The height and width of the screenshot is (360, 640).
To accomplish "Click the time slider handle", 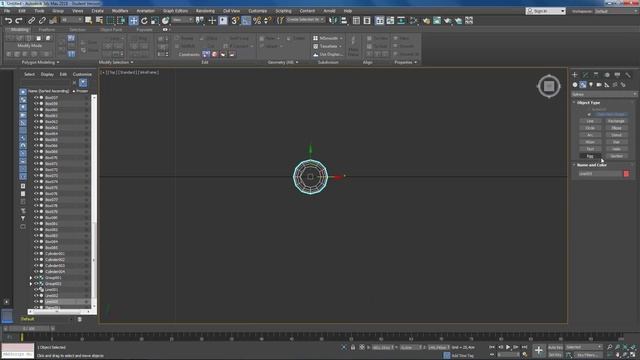I will [x=29, y=328].
